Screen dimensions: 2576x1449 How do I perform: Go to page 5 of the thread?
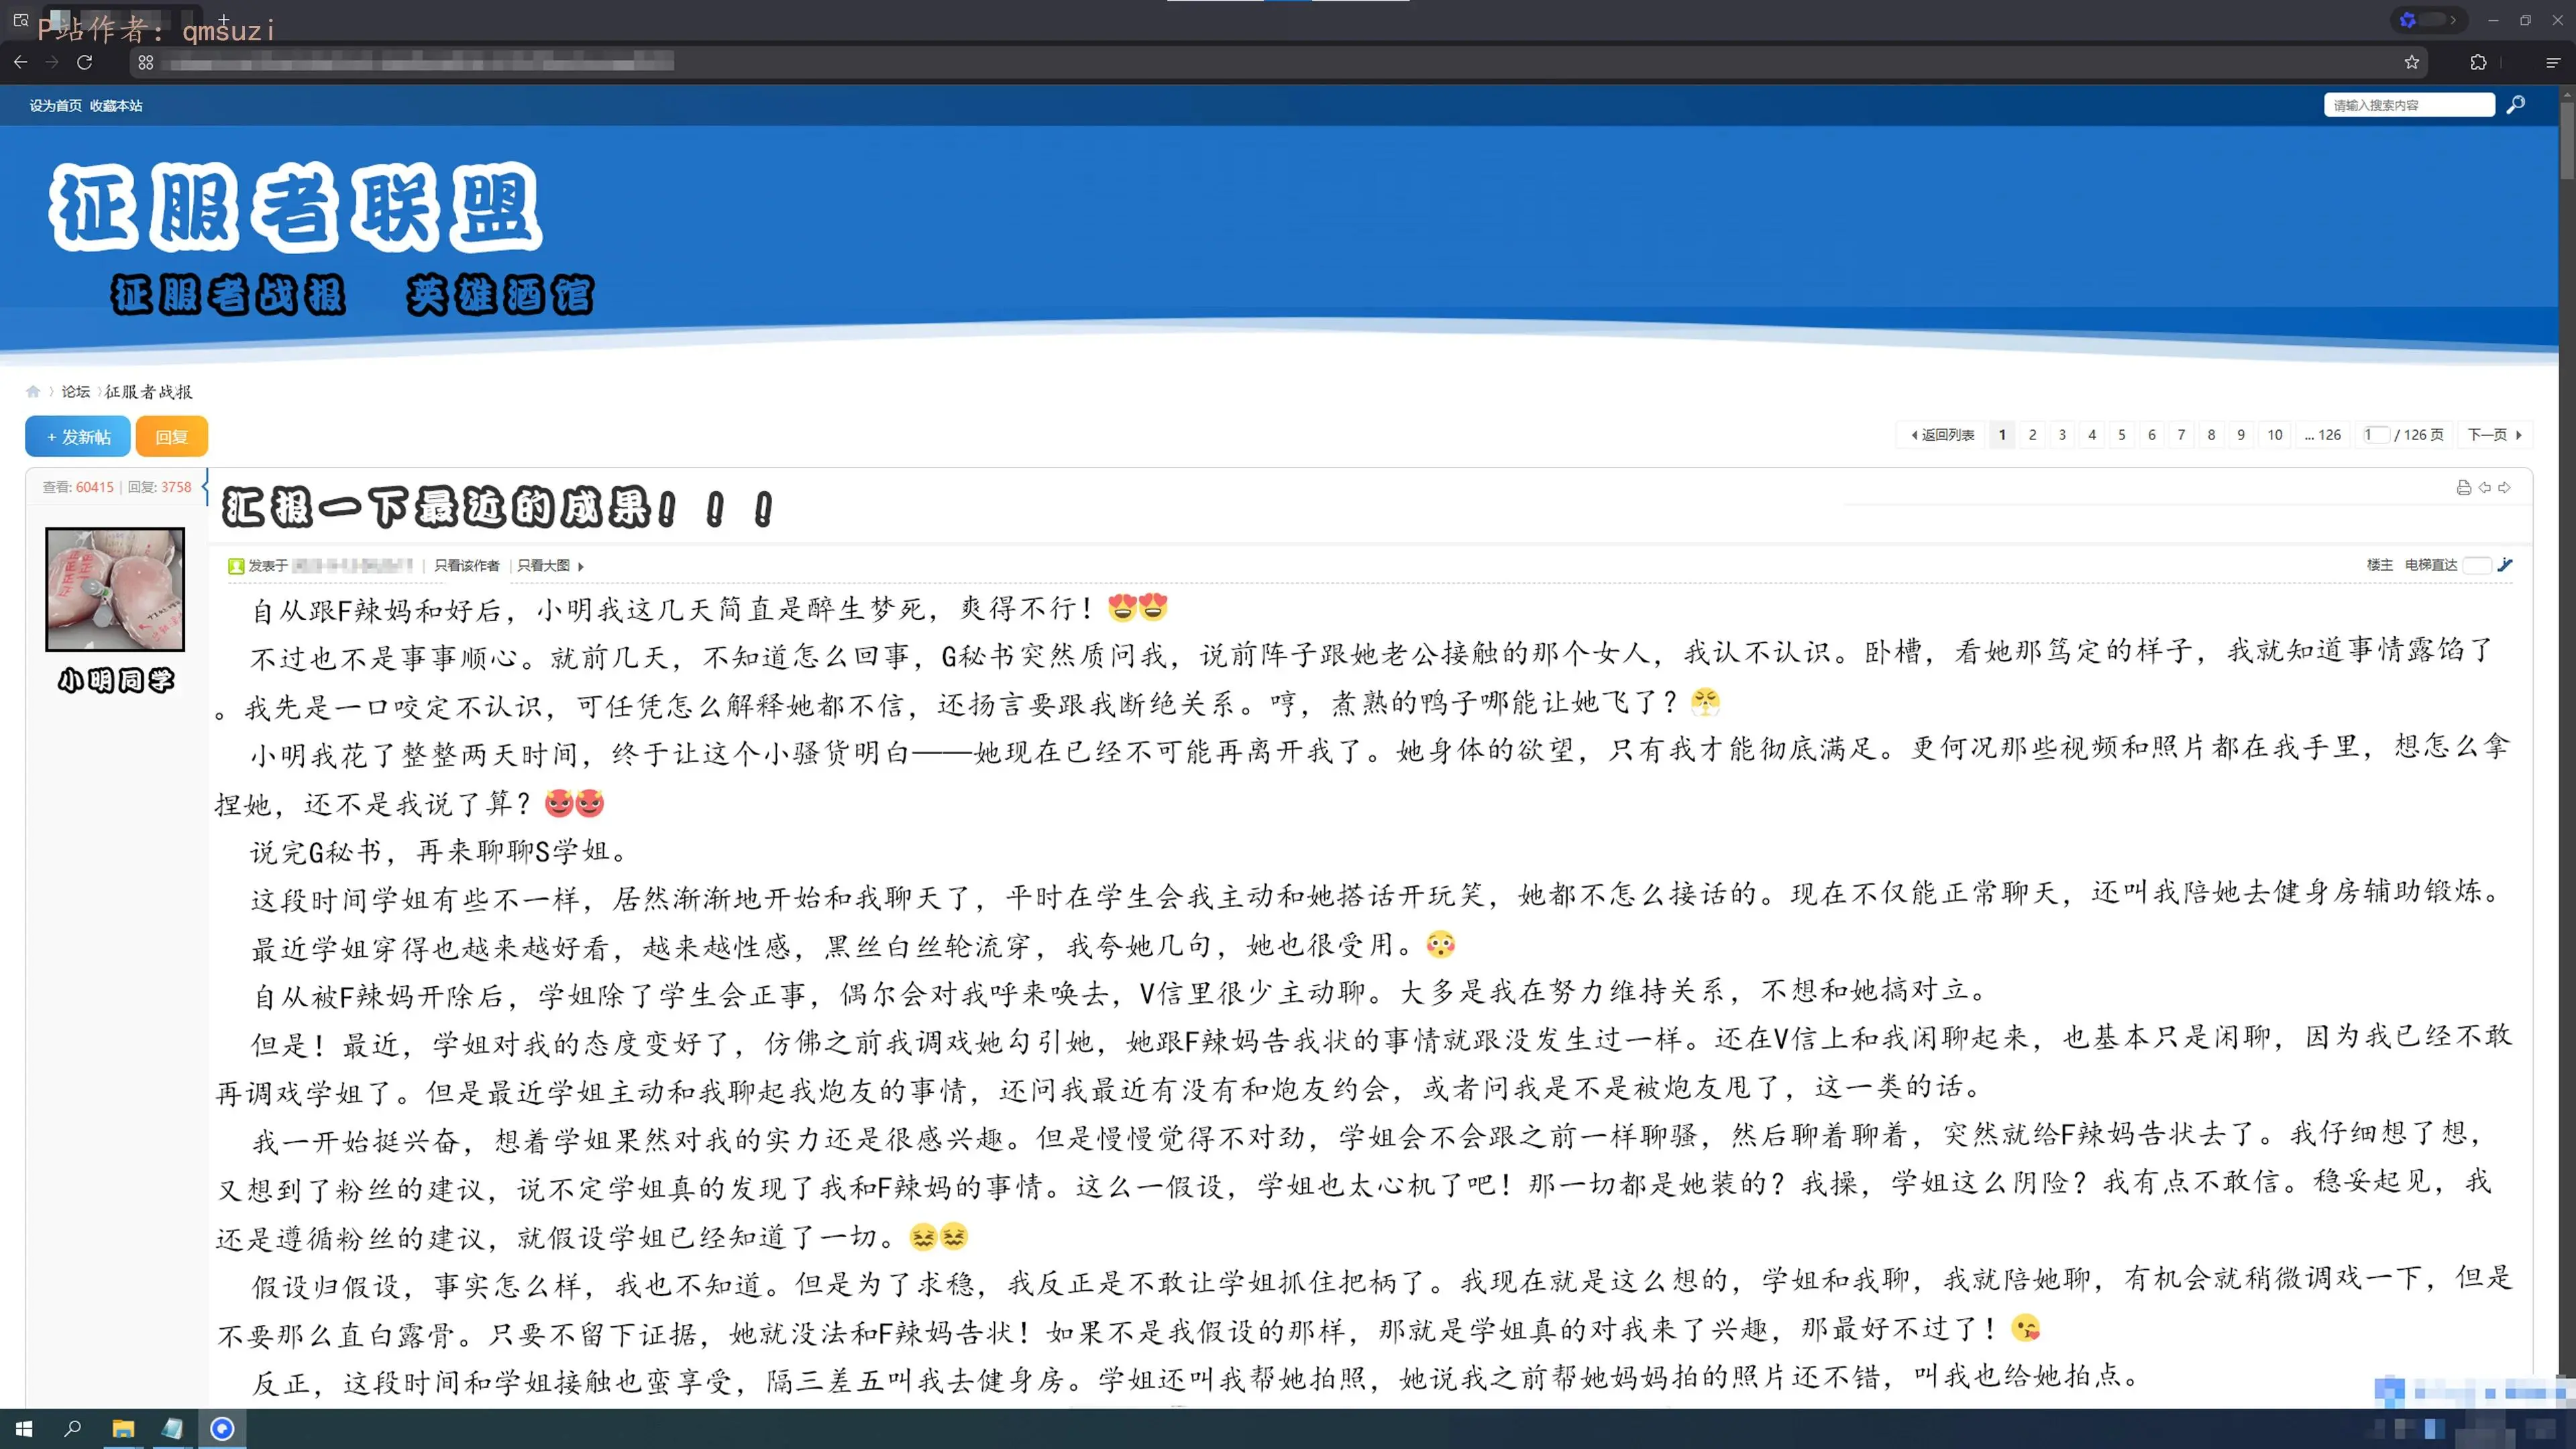(2122, 434)
